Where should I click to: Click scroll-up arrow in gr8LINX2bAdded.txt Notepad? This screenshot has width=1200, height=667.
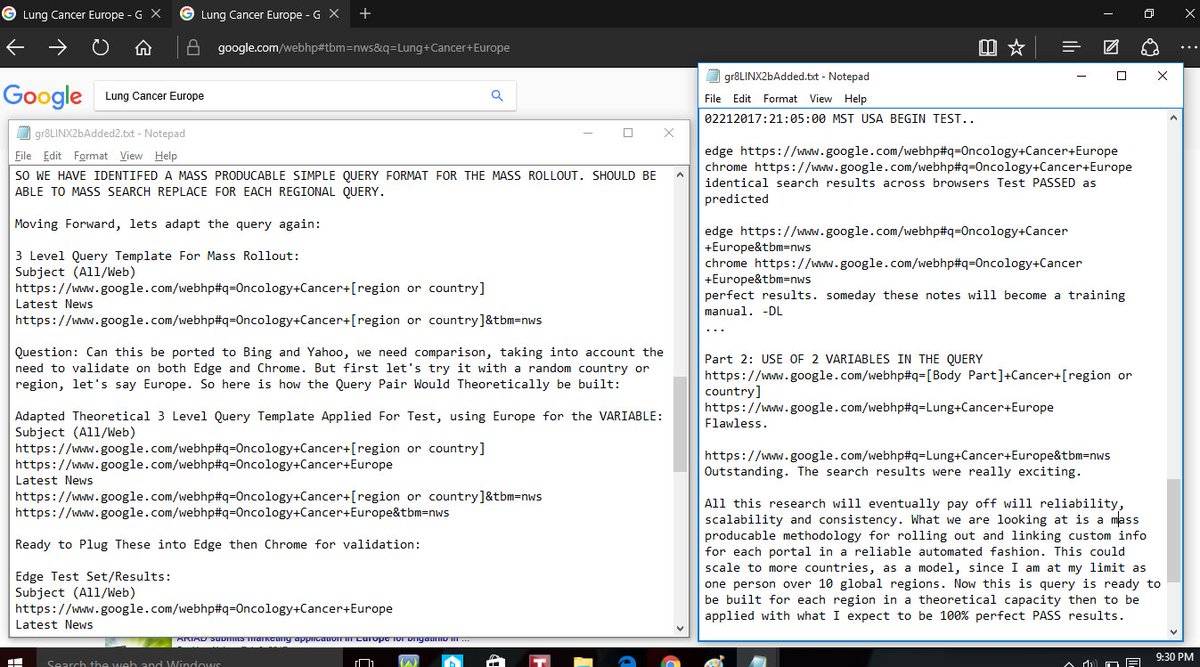point(1174,117)
